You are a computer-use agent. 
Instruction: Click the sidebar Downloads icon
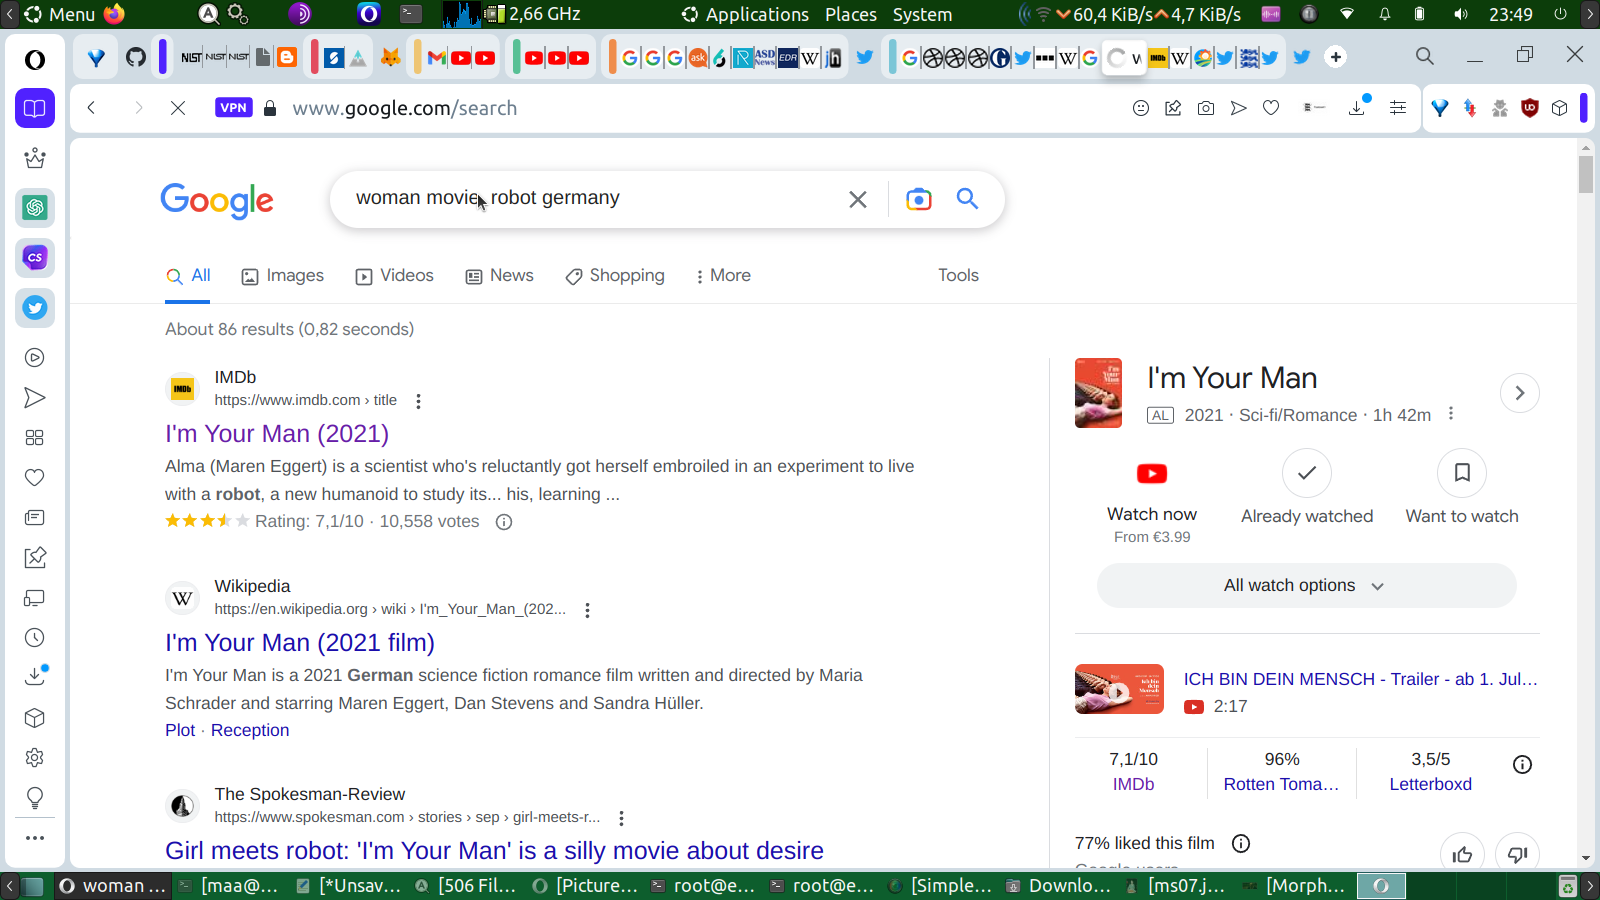[35, 676]
